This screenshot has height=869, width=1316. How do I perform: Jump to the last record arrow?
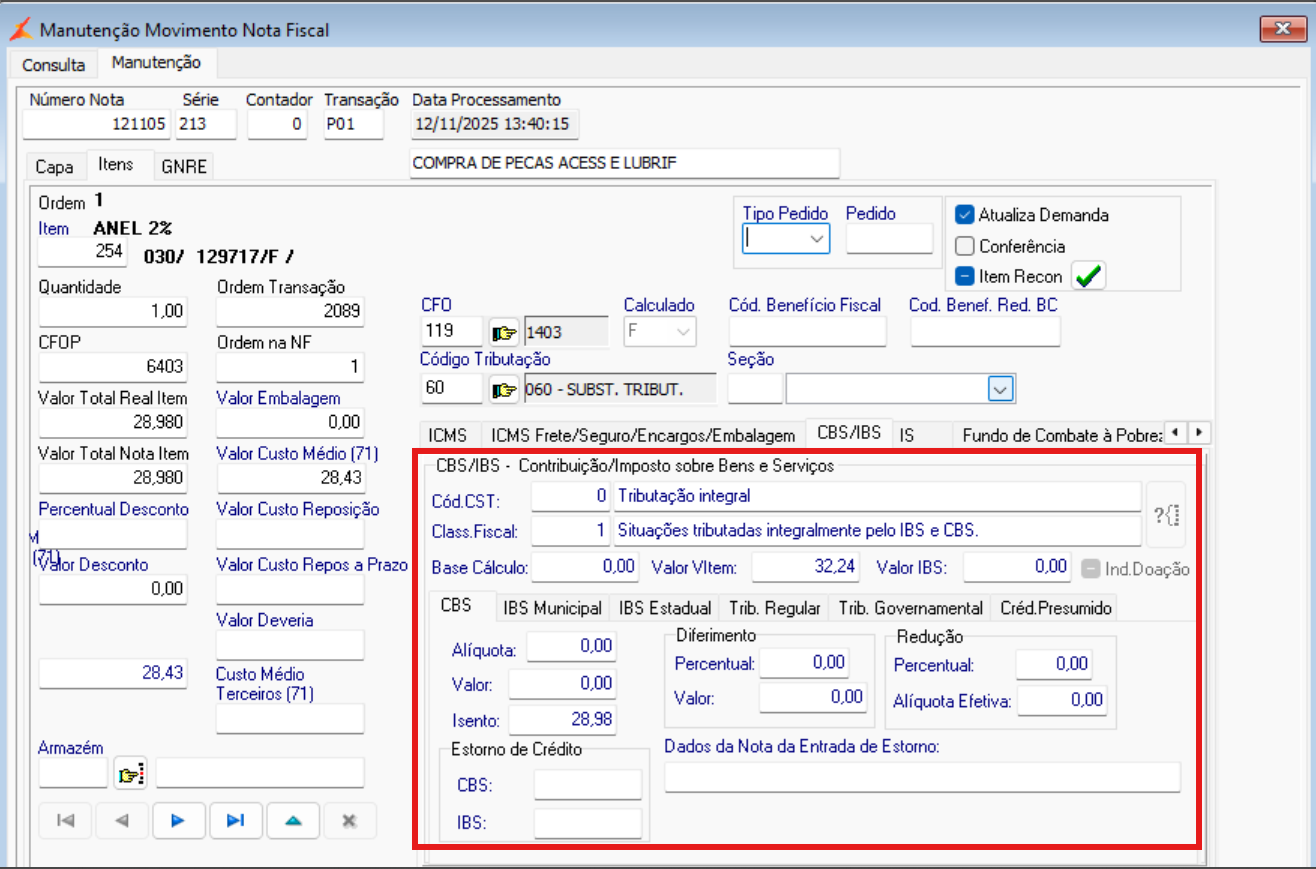click(235, 820)
